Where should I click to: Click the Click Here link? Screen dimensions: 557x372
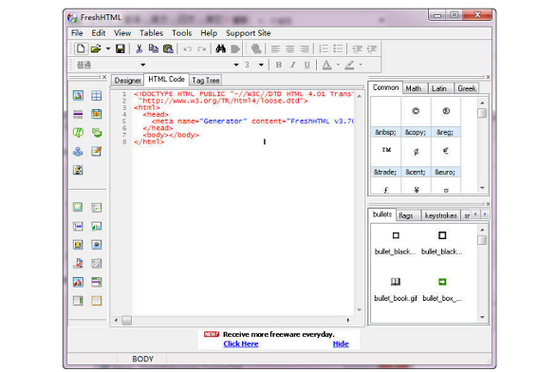coord(241,344)
